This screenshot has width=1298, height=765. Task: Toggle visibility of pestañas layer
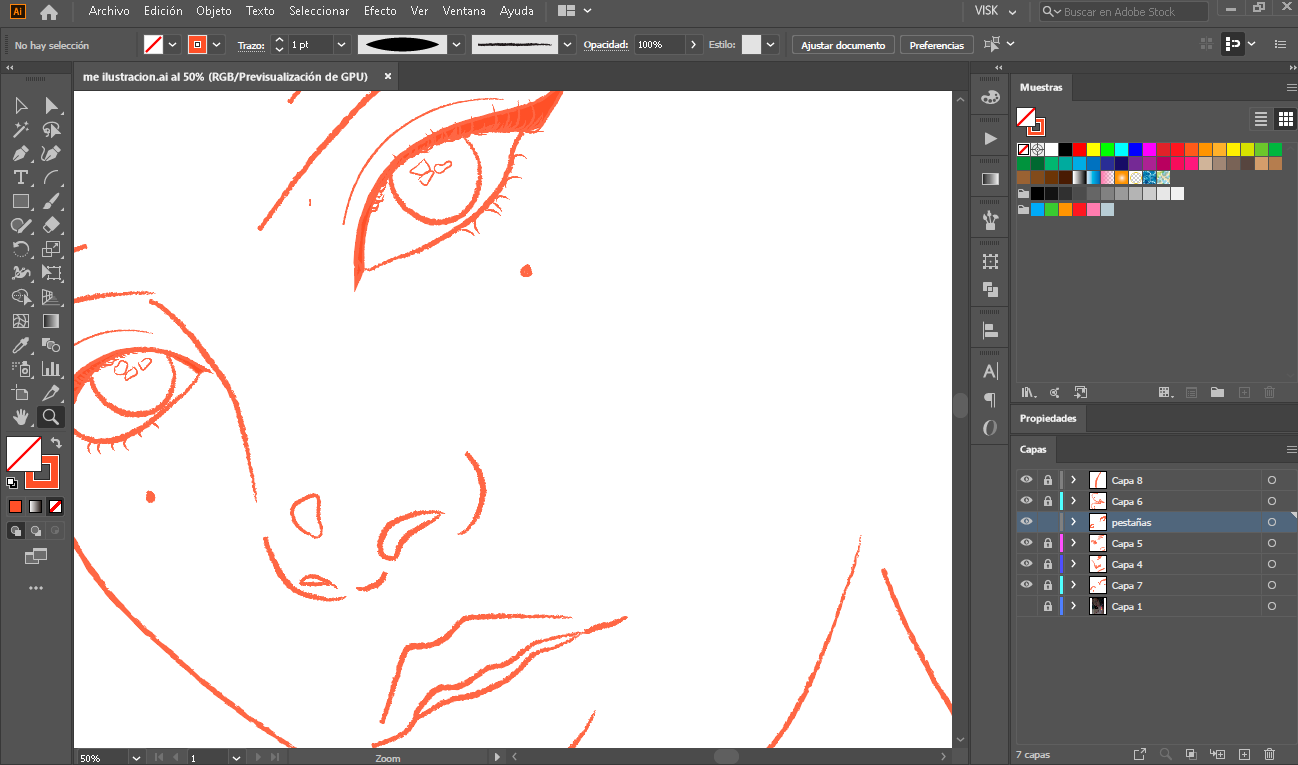(1026, 522)
